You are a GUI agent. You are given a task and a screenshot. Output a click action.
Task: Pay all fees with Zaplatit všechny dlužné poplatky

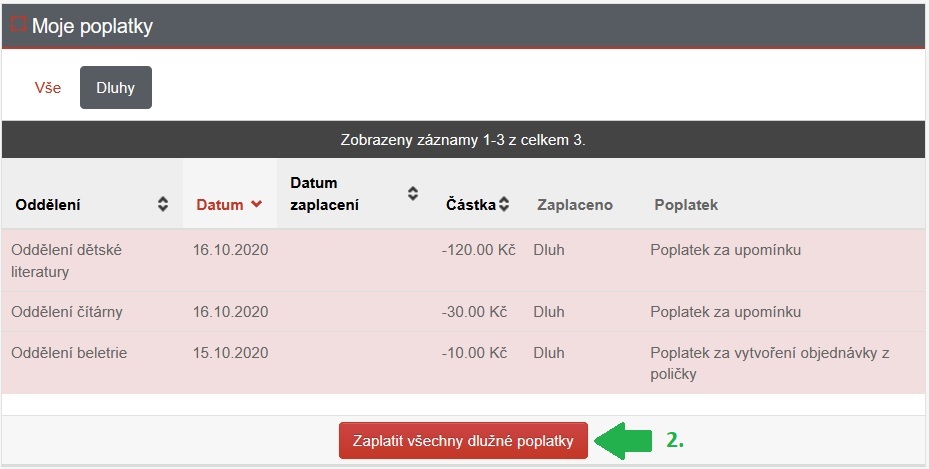coord(463,441)
